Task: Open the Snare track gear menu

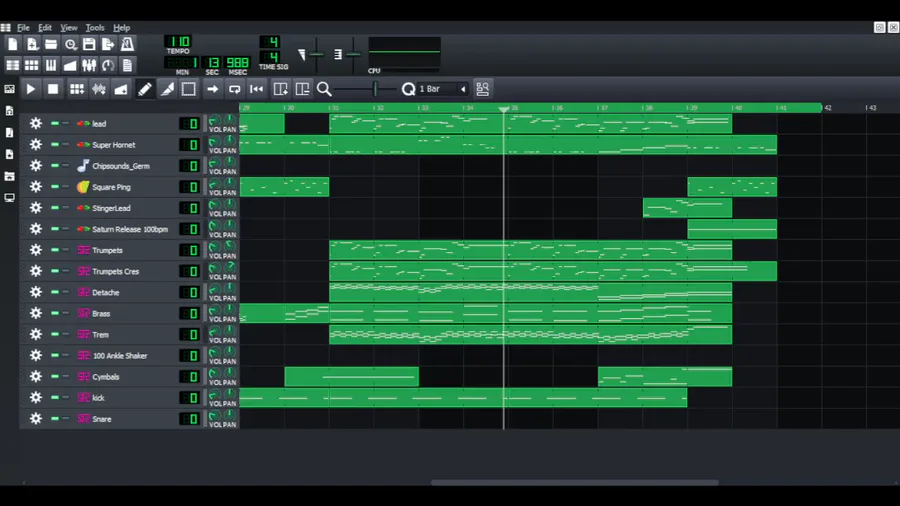Action: click(x=36, y=419)
